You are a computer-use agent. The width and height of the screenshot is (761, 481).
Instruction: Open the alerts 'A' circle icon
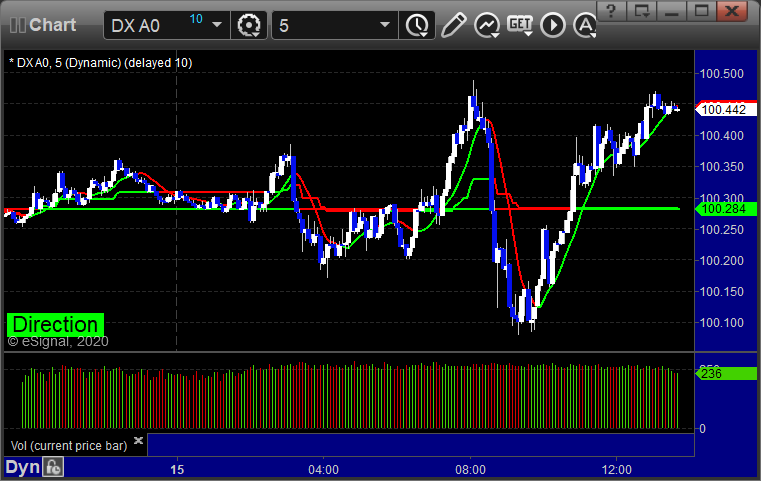pos(585,25)
